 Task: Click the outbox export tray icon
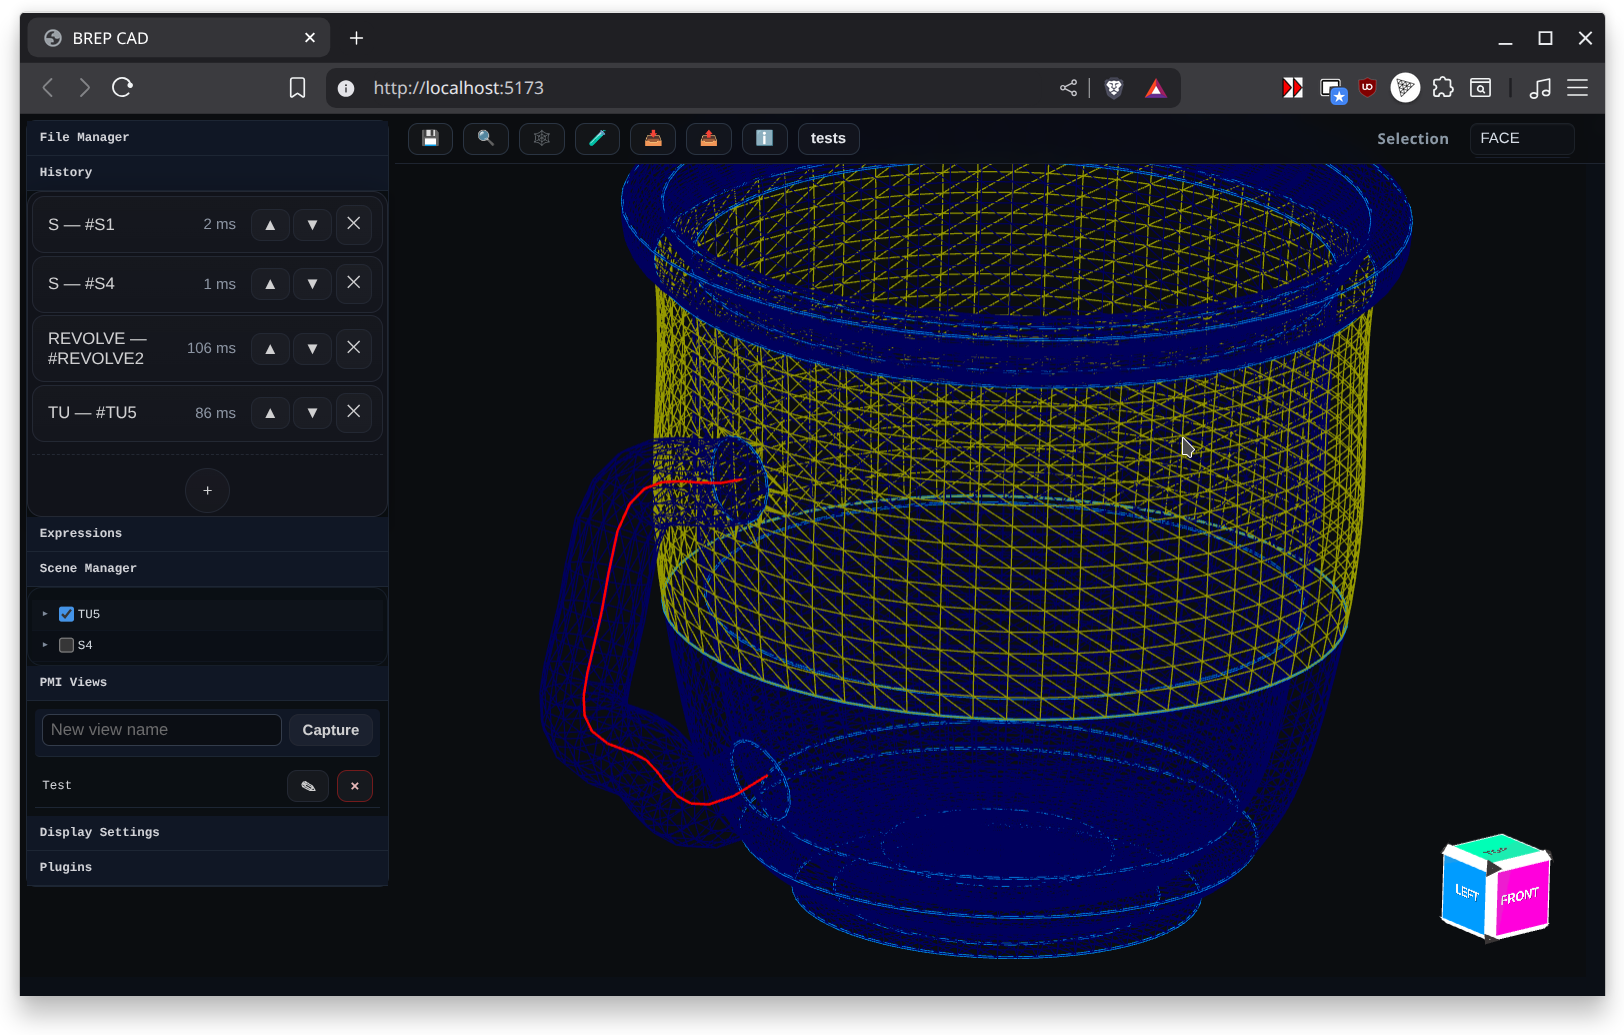708,138
